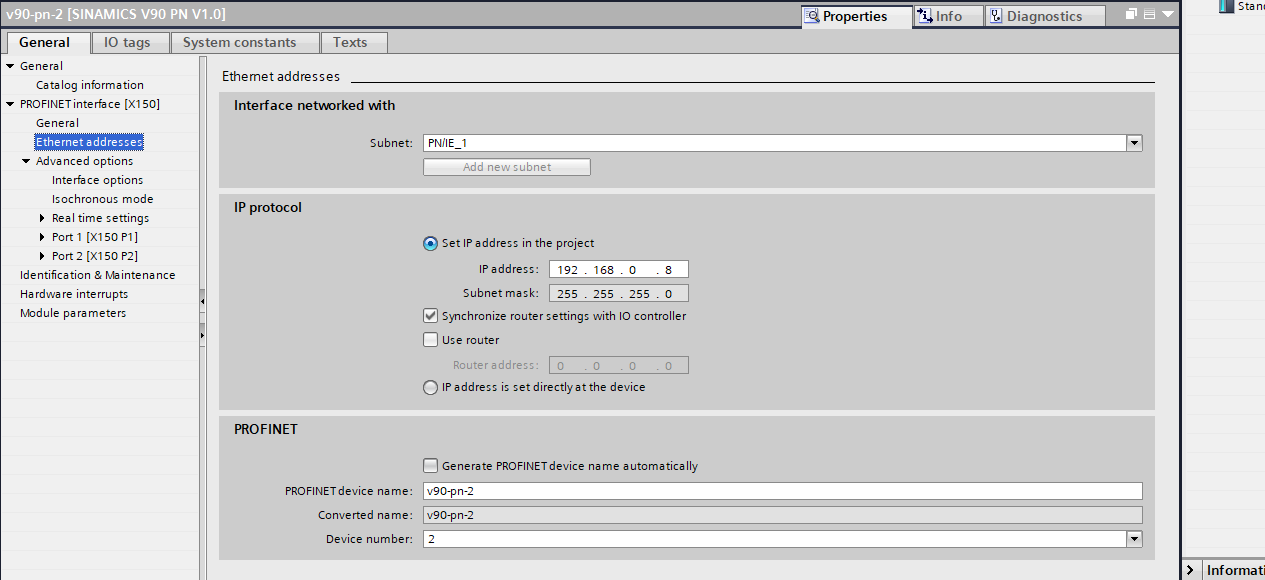This screenshot has width=1265, height=580.
Task: Click the PROFINET device name field
Action: [782, 491]
